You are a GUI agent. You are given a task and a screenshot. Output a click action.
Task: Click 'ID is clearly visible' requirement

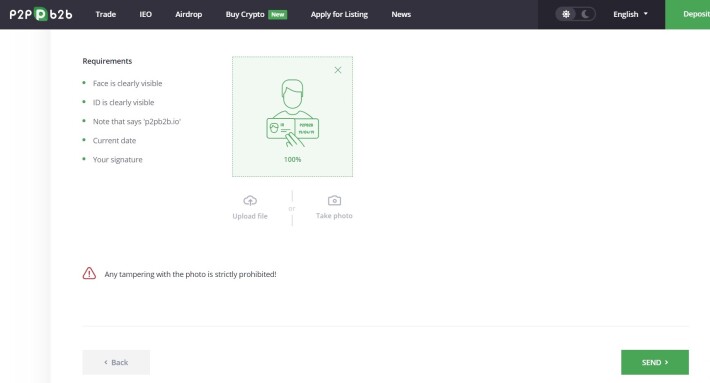click(x=123, y=102)
